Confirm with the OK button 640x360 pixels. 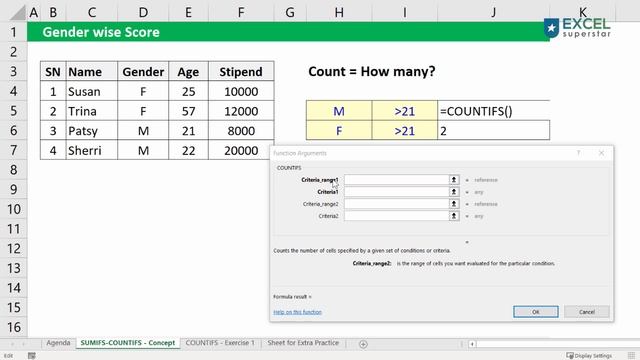tap(536, 312)
